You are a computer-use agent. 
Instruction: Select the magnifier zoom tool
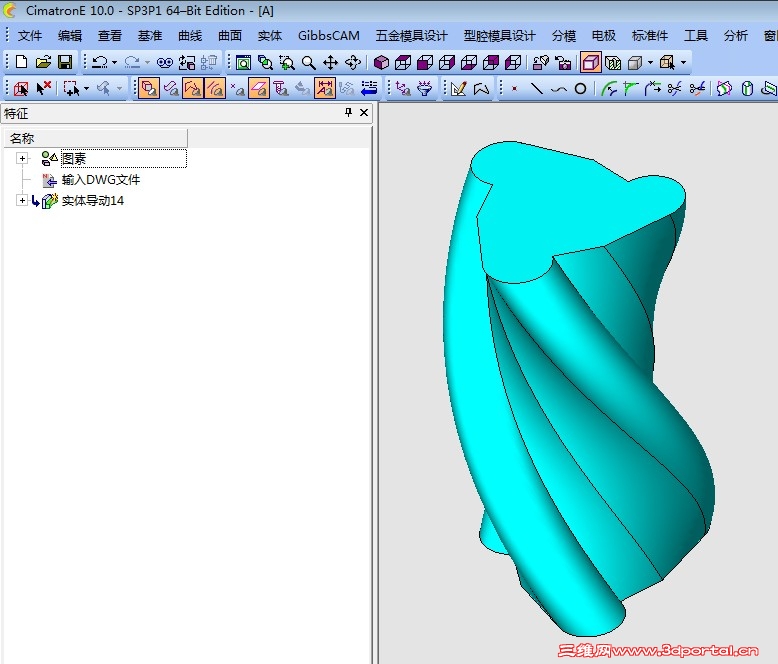pos(309,63)
